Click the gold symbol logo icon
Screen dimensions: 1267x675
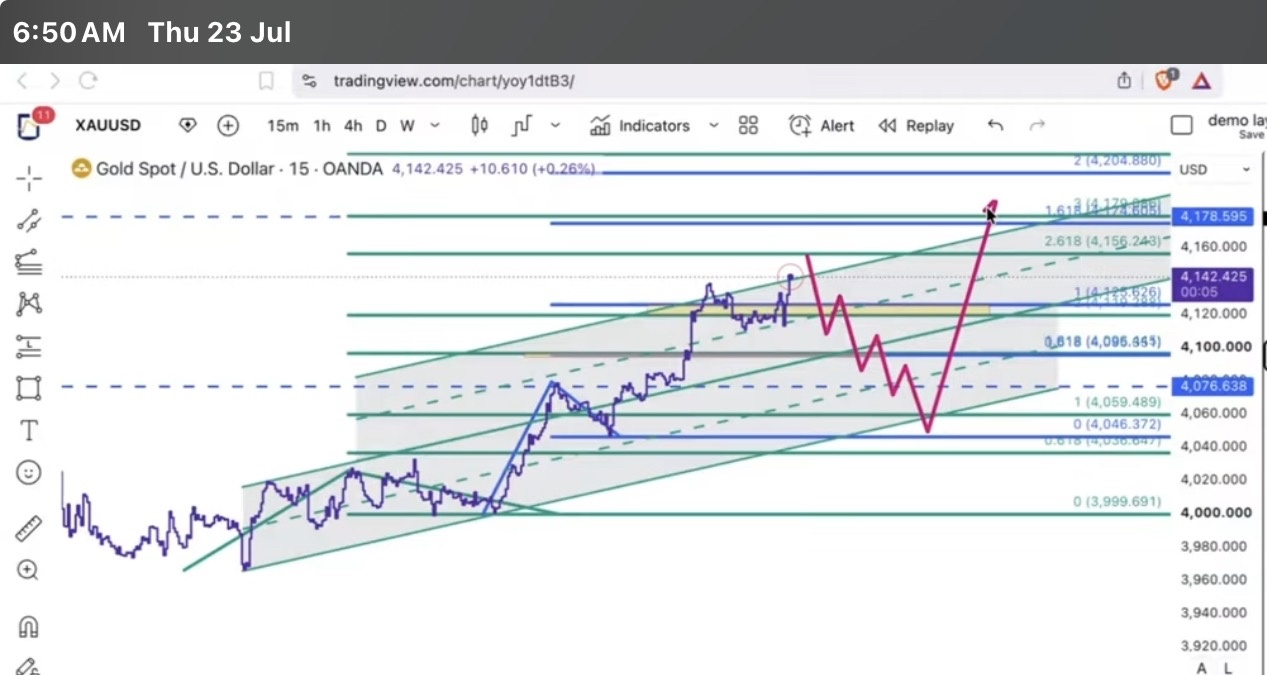click(81, 169)
